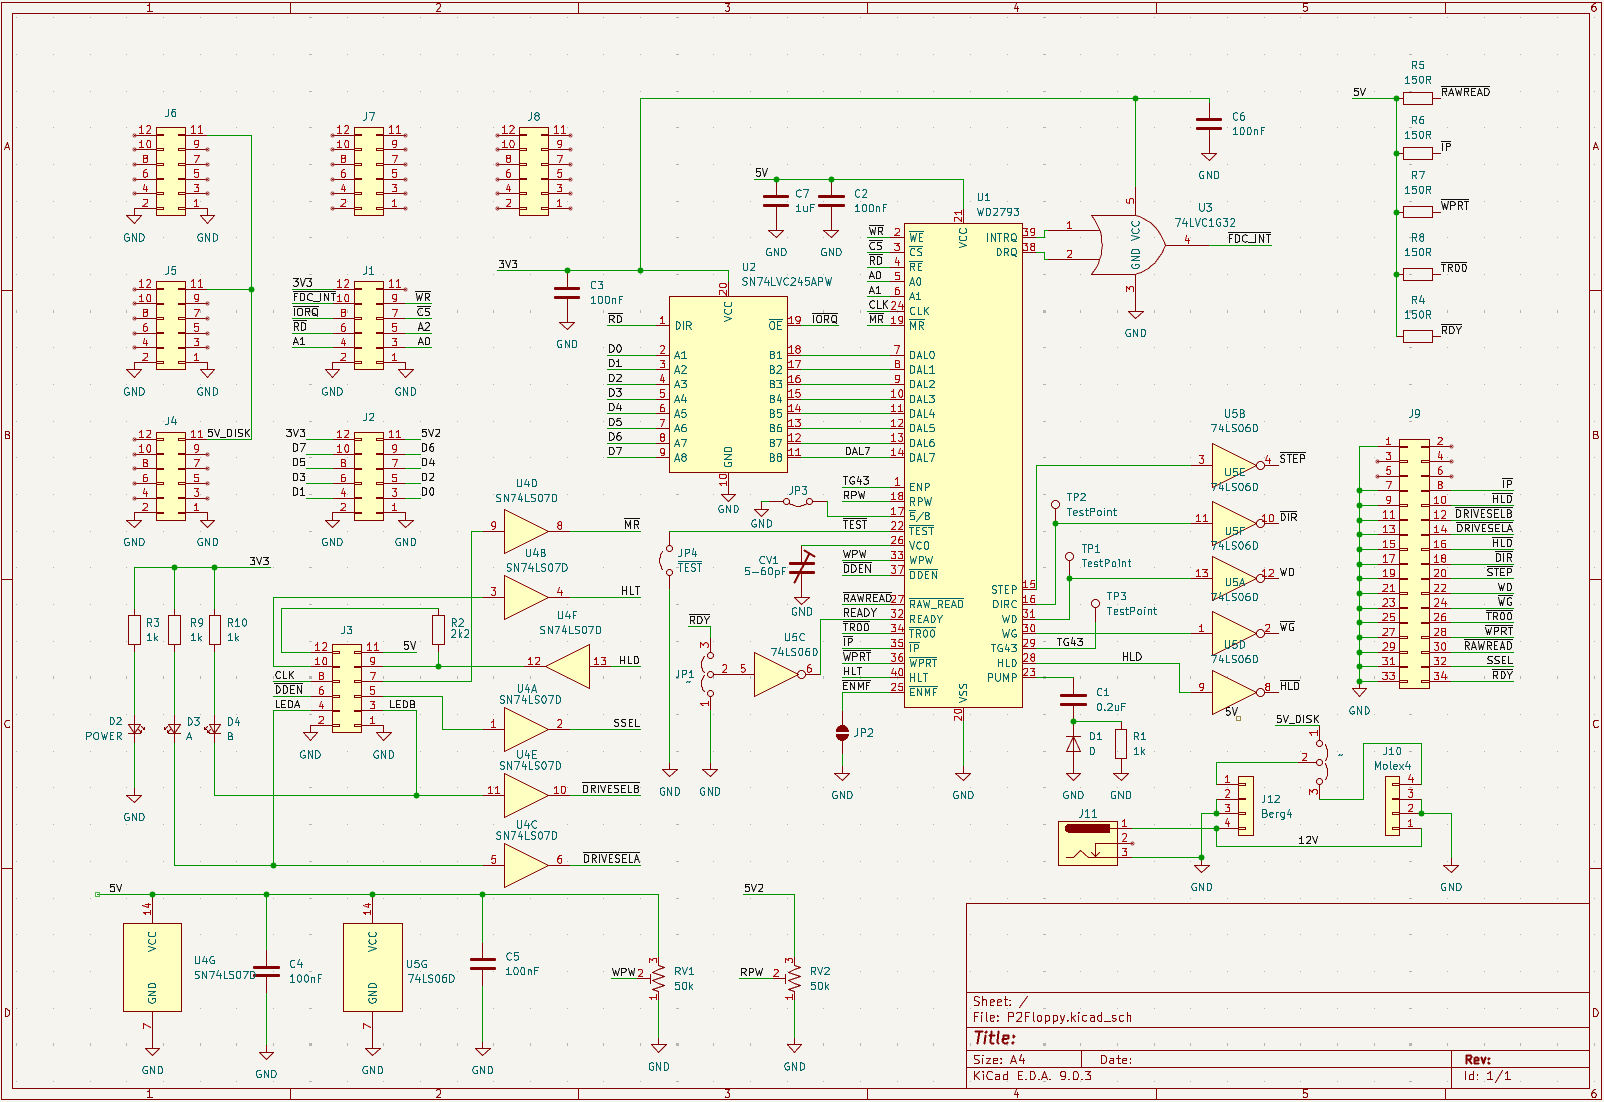This screenshot has width=1604, height=1102.
Task: Click the U4F buffer triangle near HLD
Action: 568,667
